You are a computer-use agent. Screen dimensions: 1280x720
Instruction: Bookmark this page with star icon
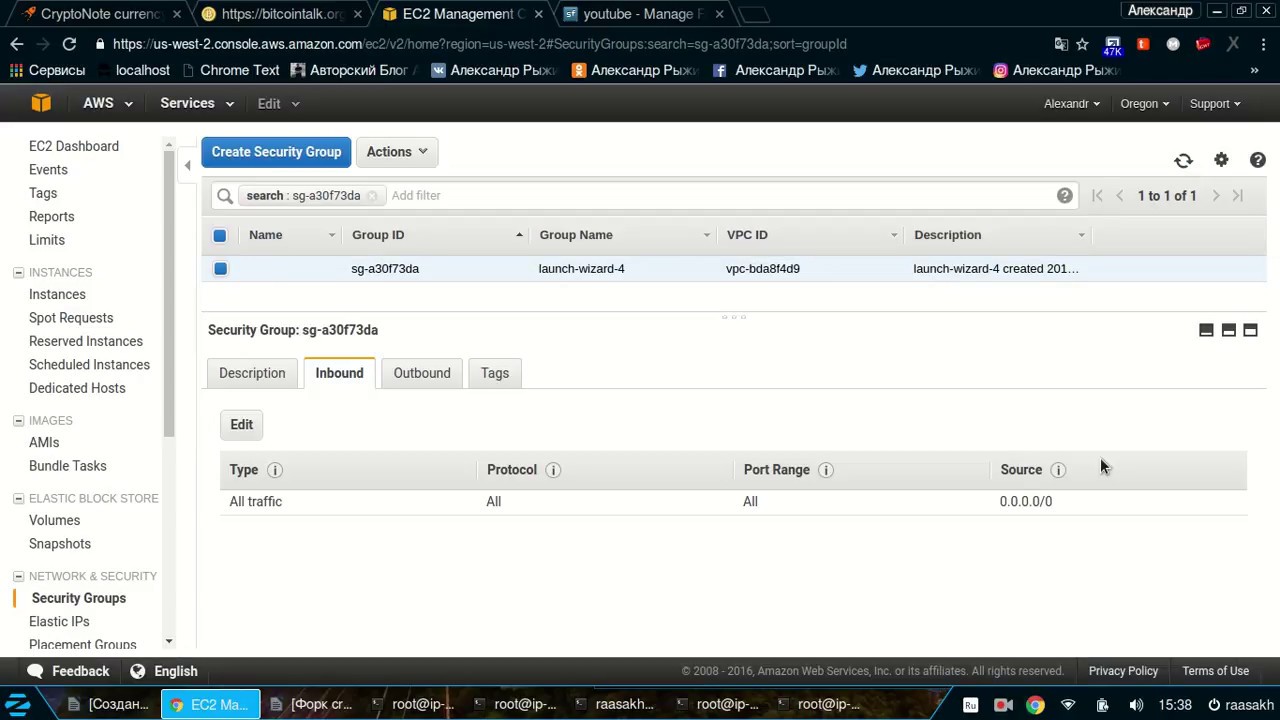(1082, 44)
